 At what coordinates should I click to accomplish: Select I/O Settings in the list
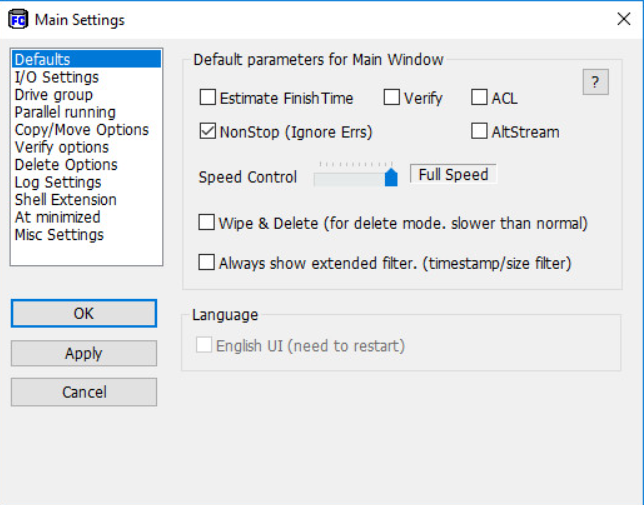coord(56,77)
